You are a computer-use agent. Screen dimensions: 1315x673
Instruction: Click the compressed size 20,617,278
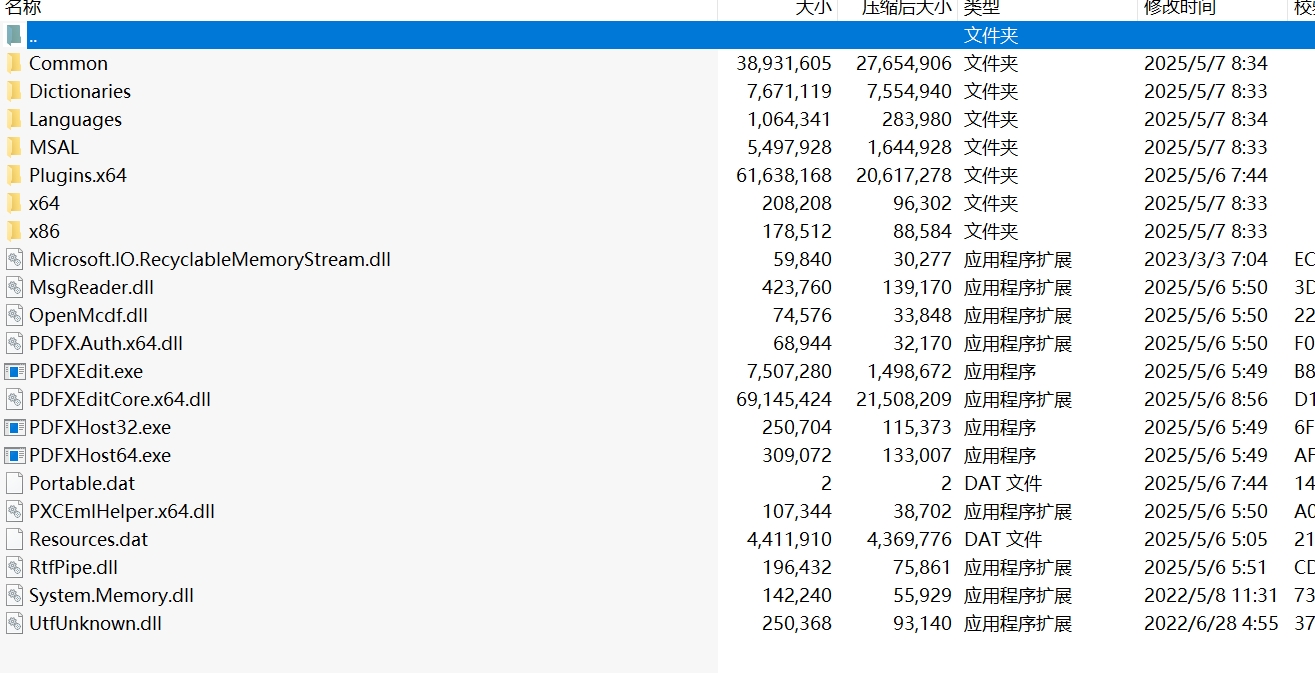point(904,175)
